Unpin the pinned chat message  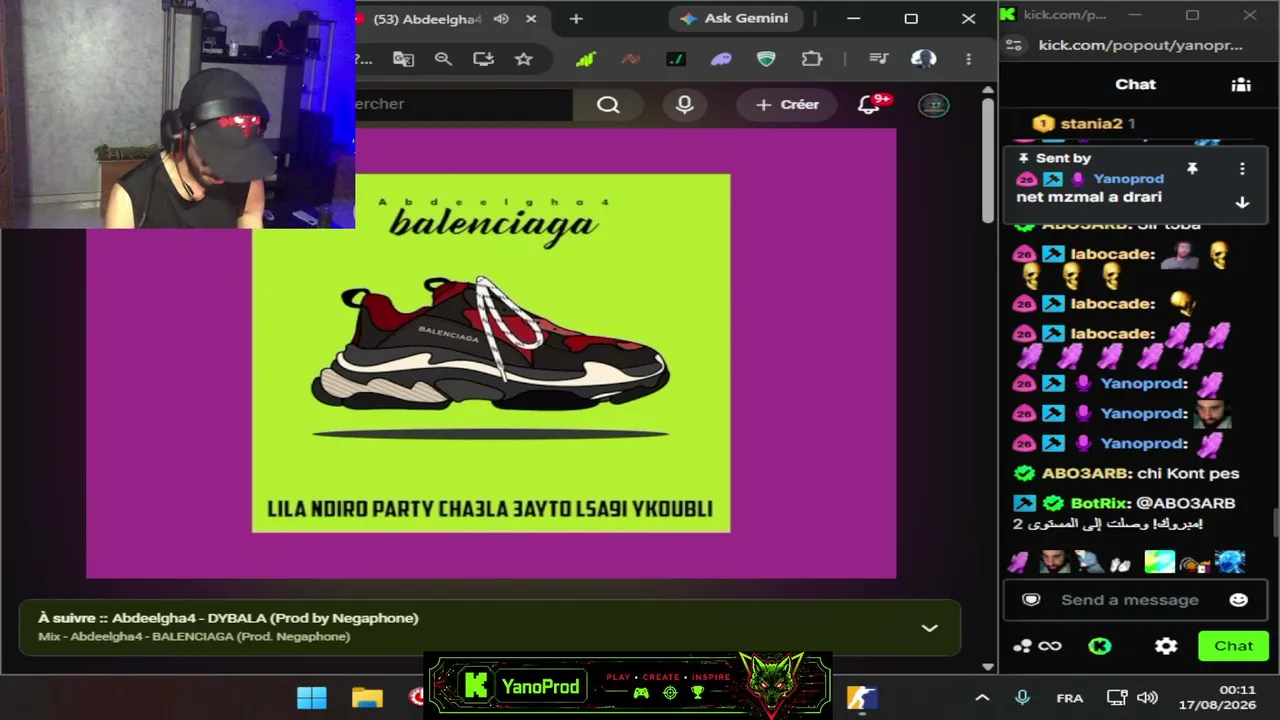[x=1192, y=169]
